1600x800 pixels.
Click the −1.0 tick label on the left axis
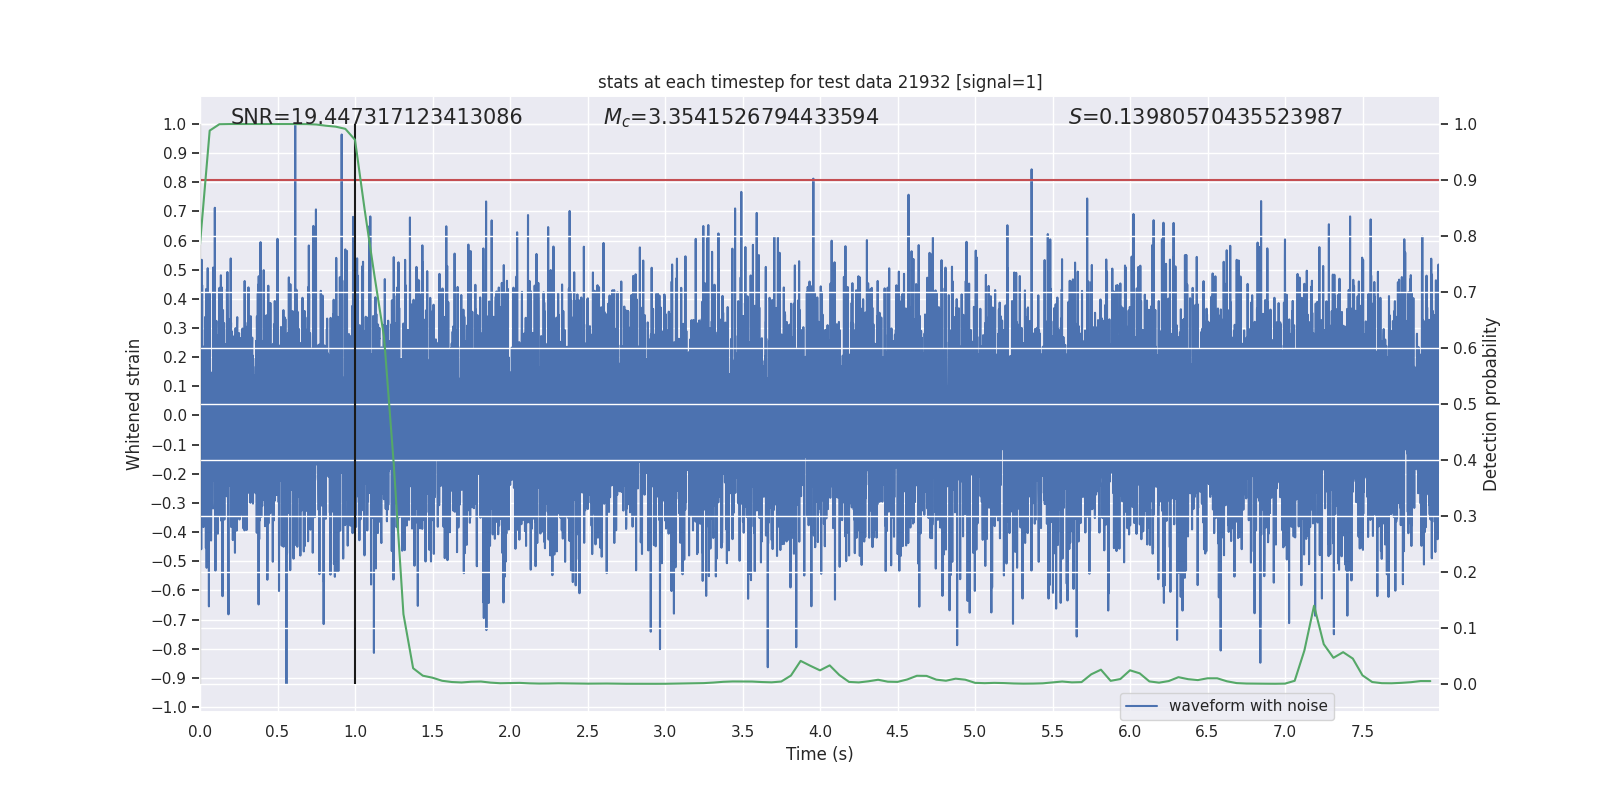tap(168, 707)
